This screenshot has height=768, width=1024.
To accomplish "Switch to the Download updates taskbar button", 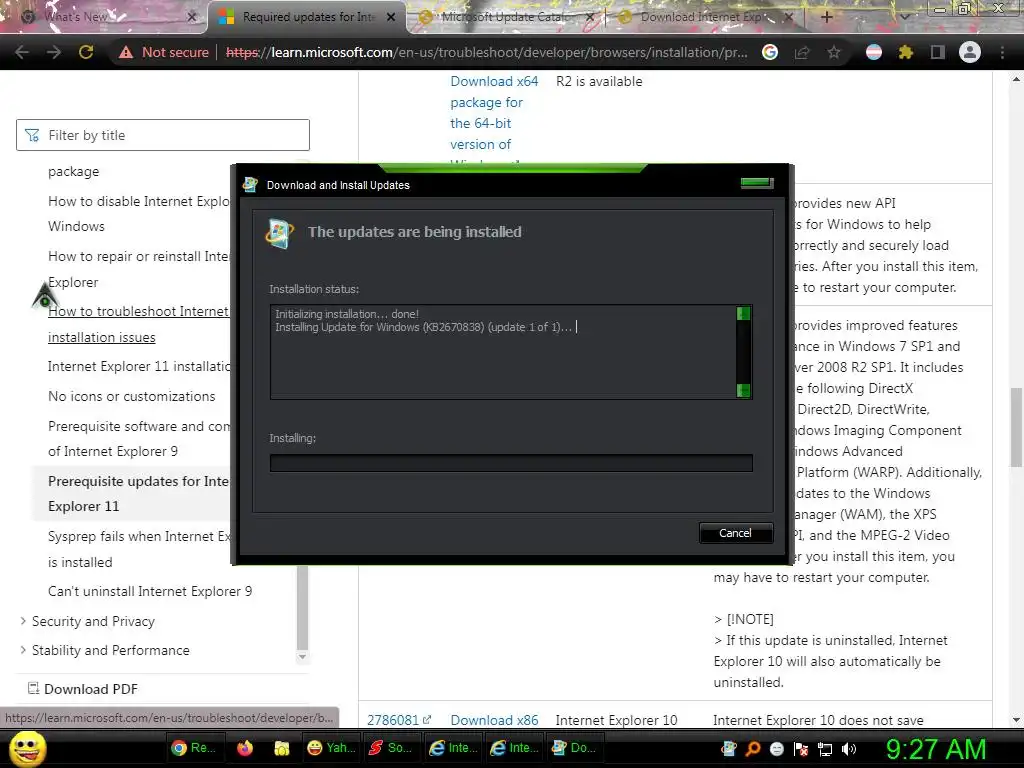I will (x=575, y=748).
